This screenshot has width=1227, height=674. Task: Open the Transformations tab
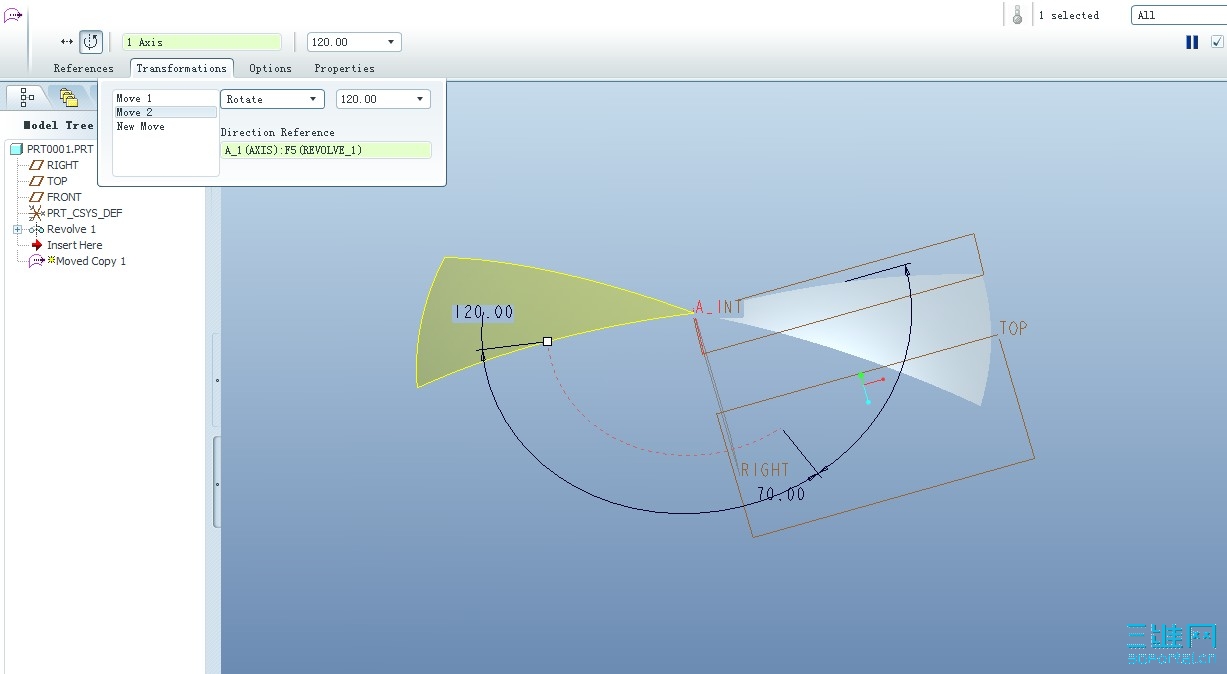tap(181, 68)
